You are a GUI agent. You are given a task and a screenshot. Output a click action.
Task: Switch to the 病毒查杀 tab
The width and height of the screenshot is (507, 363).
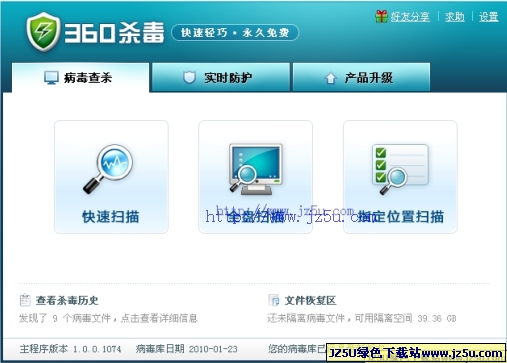point(80,77)
